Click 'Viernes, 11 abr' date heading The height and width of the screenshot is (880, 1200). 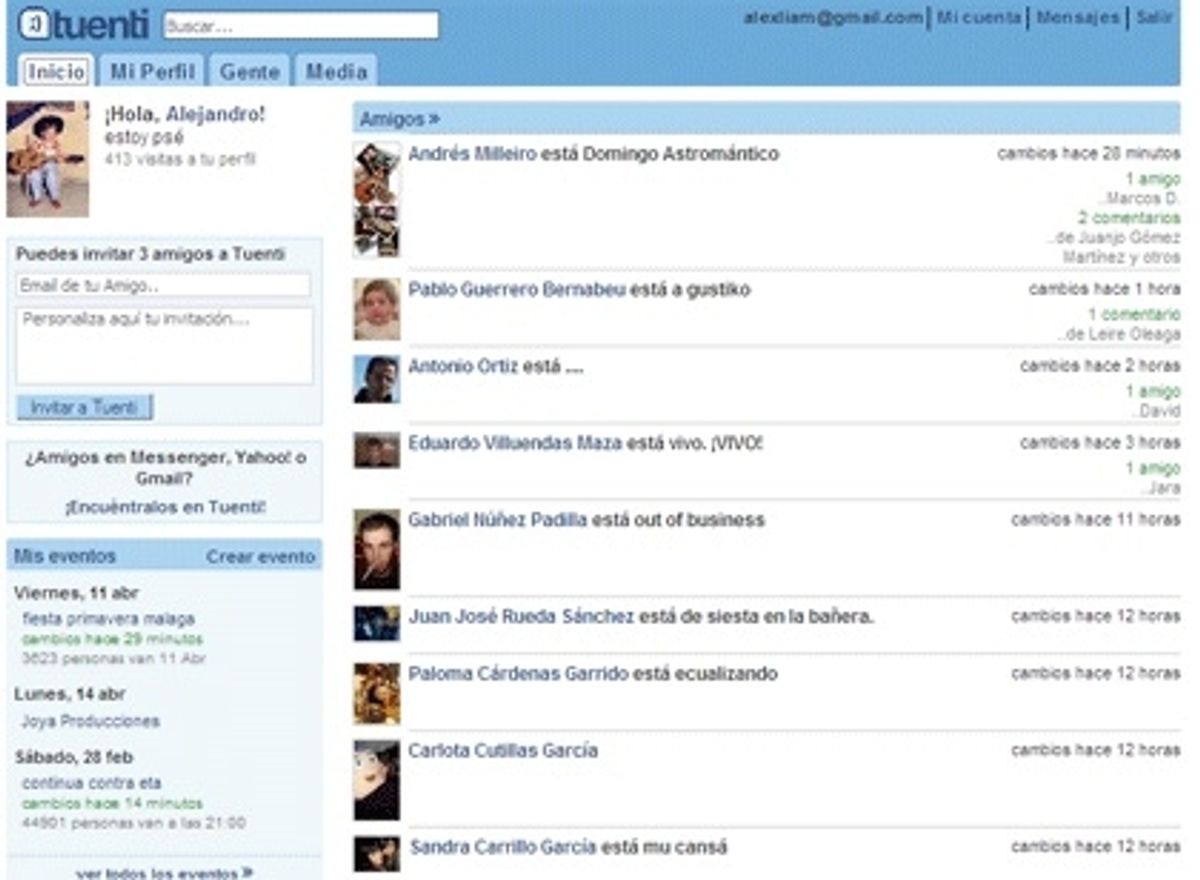click(x=76, y=593)
